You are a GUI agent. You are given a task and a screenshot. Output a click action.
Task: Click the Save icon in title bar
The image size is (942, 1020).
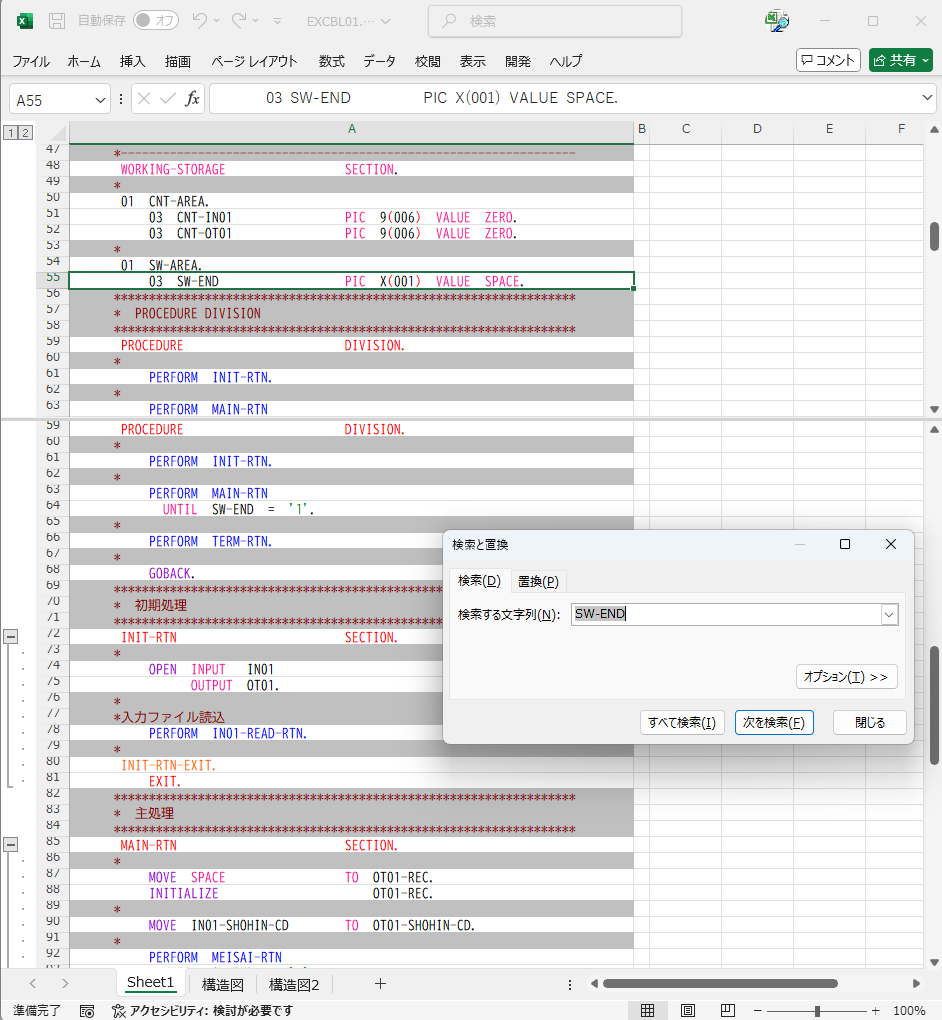point(58,21)
